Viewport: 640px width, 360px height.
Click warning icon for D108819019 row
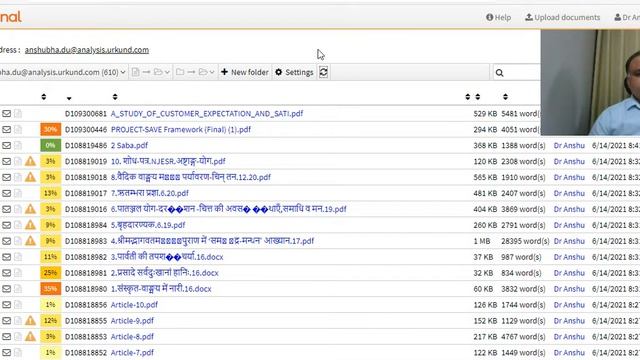[x=30, y=161]
